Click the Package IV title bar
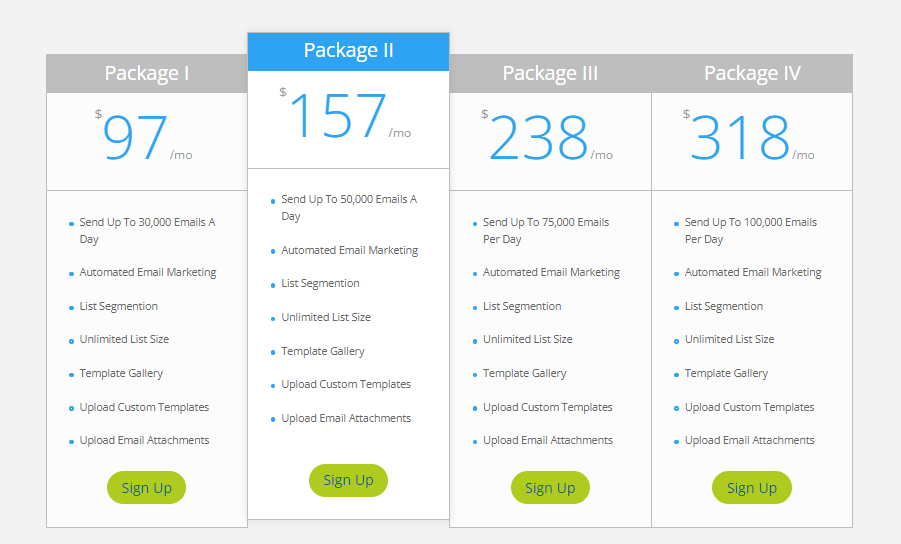Image resolution: width=901 pixels, height=544 pixels. [x=752, y=73]
